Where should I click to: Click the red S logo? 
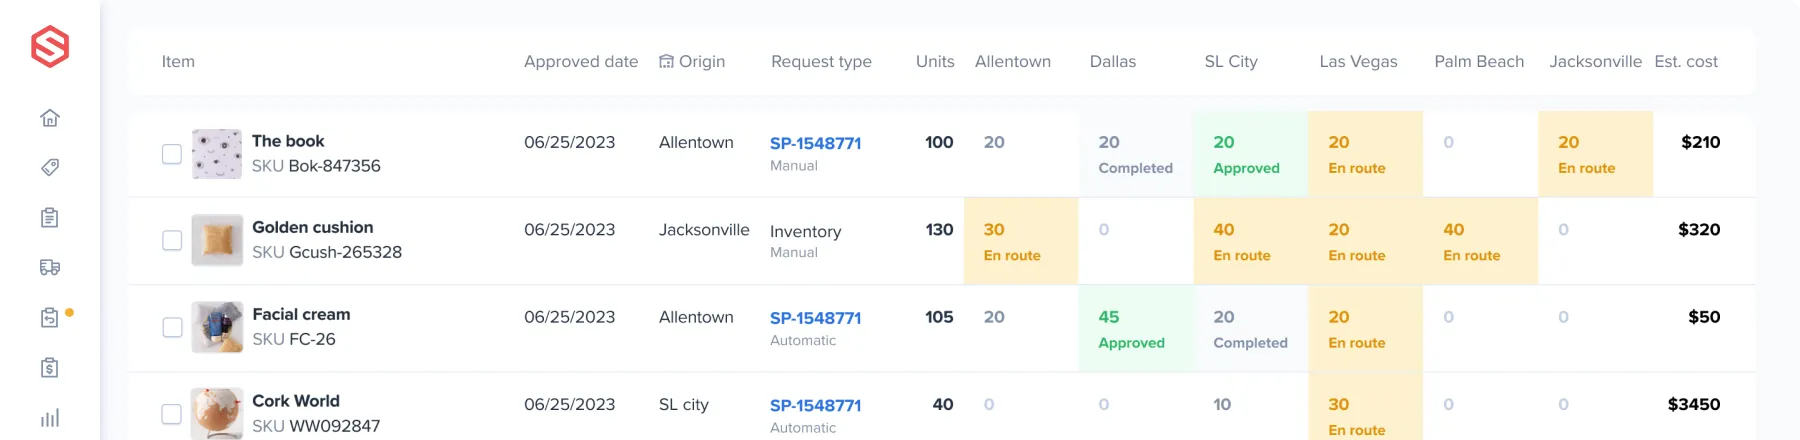(50, 46)
